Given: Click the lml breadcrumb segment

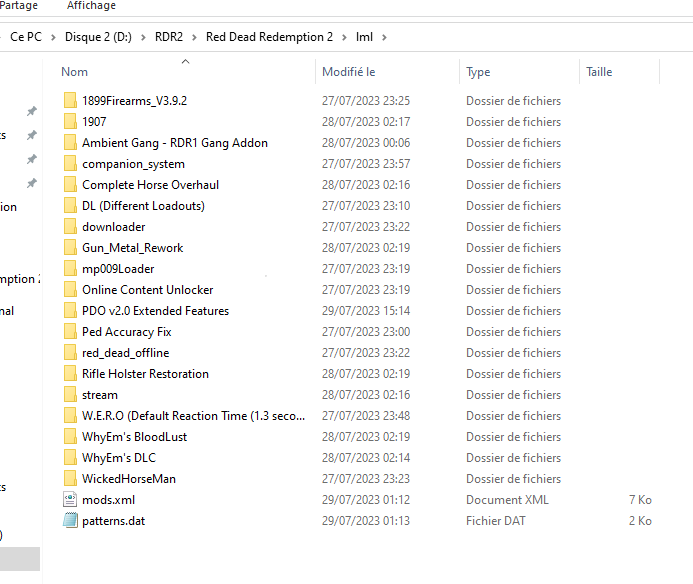Looking at the screenshot, I should click(364, 37).
